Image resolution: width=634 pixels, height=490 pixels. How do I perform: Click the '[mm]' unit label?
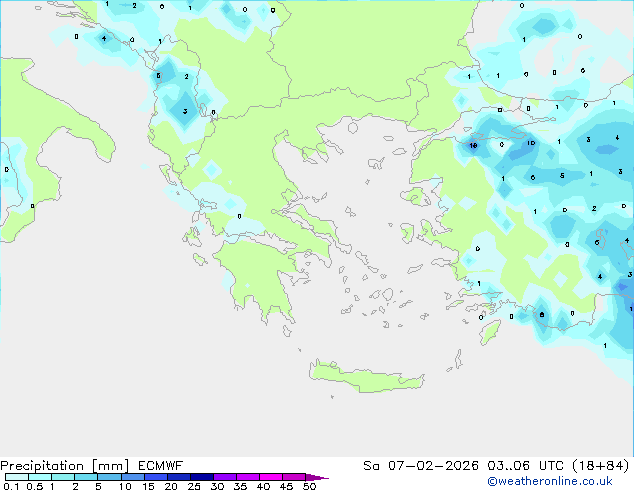point(110,466)
